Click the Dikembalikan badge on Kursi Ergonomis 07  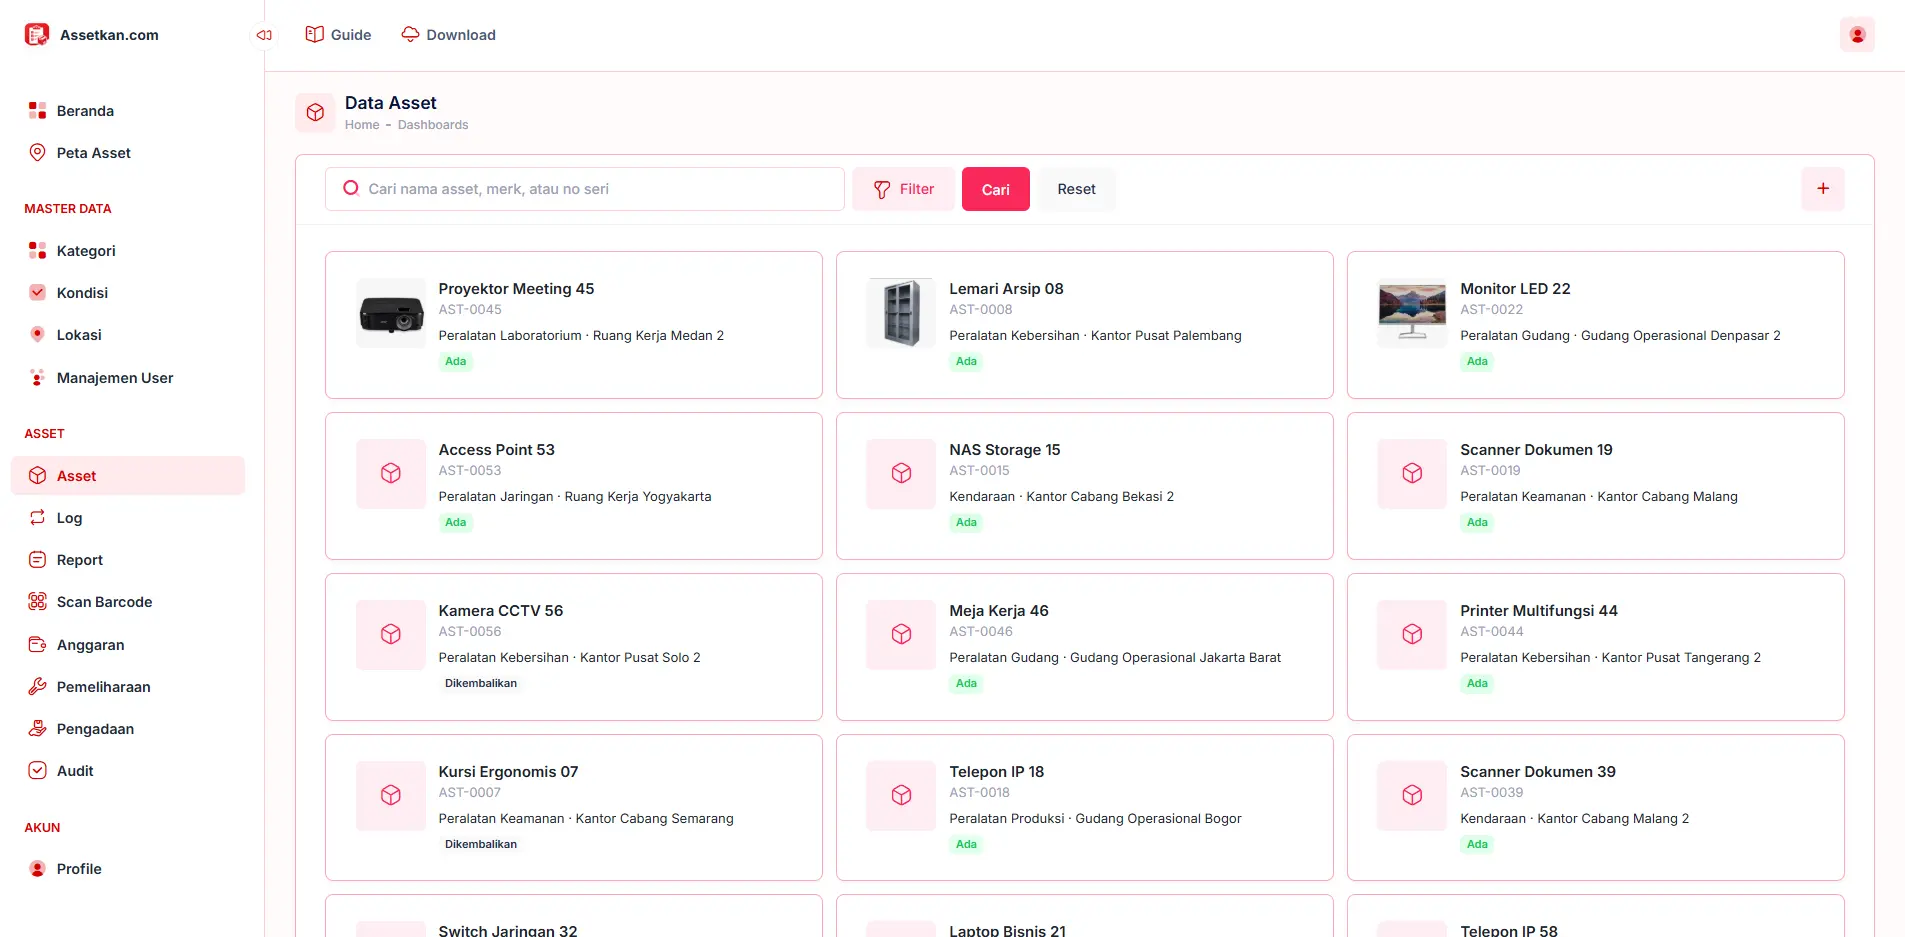click(x=481, y=845)
